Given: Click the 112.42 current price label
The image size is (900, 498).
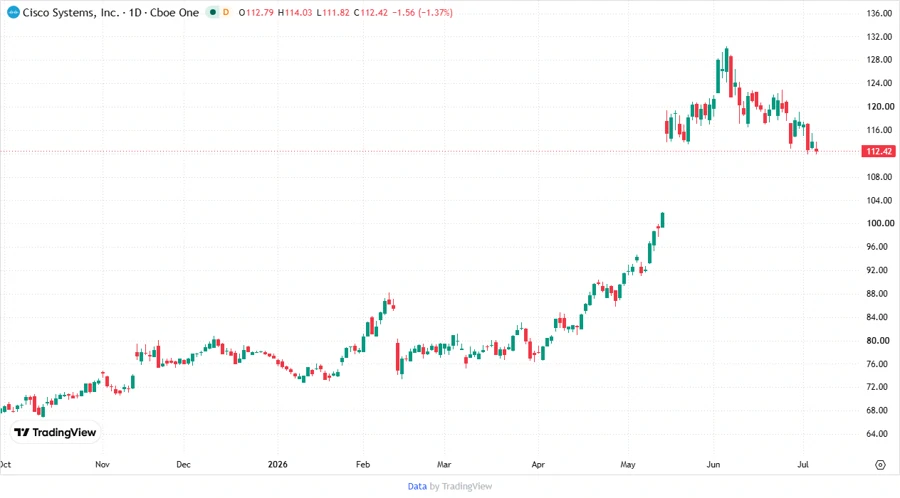Looking at the screenshot, I should [879, 151].
